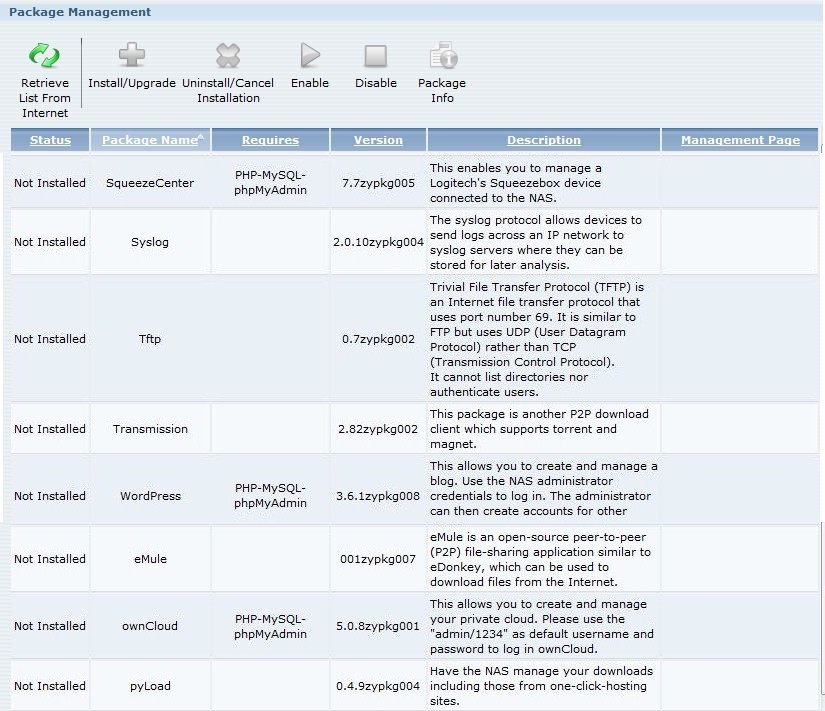The height and width of the screenshot is (711, 825).
Task: Open the Package Info icon
Action: point(443,55)
